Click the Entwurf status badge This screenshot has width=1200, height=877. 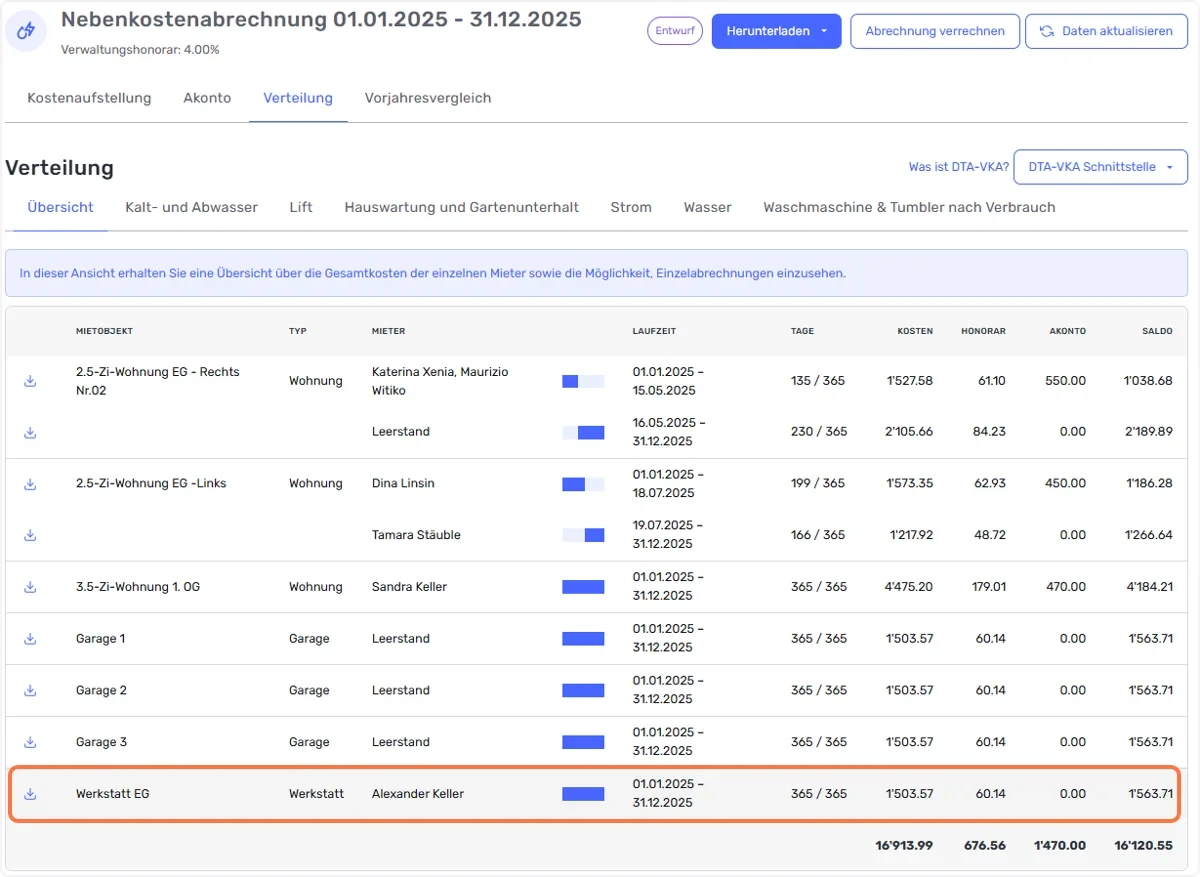[675, 31]
